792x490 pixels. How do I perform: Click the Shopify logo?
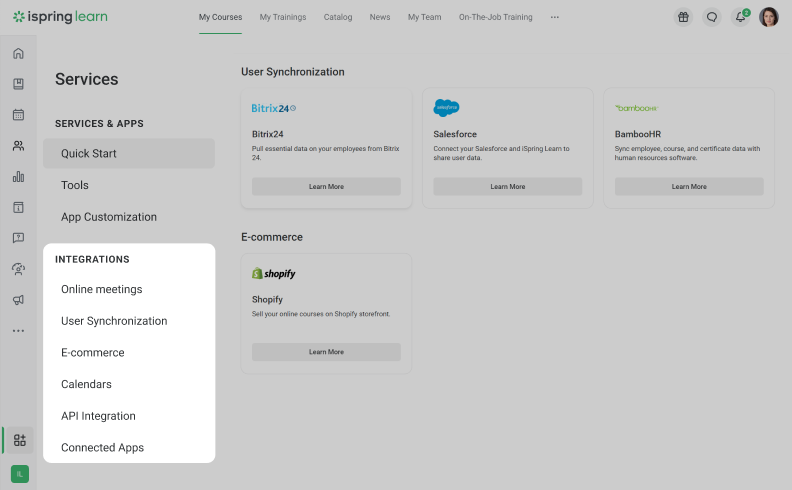click(x=273, y=273)
